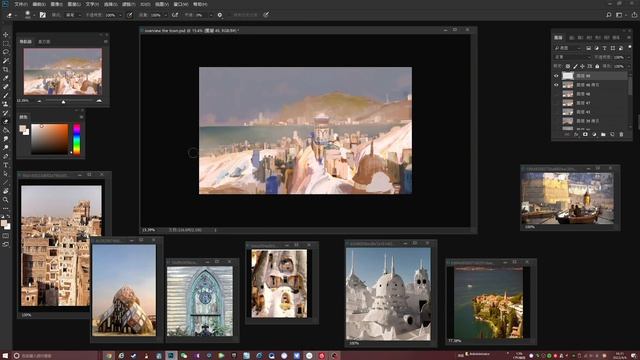Select the Pen tool

tap(6, 156)
